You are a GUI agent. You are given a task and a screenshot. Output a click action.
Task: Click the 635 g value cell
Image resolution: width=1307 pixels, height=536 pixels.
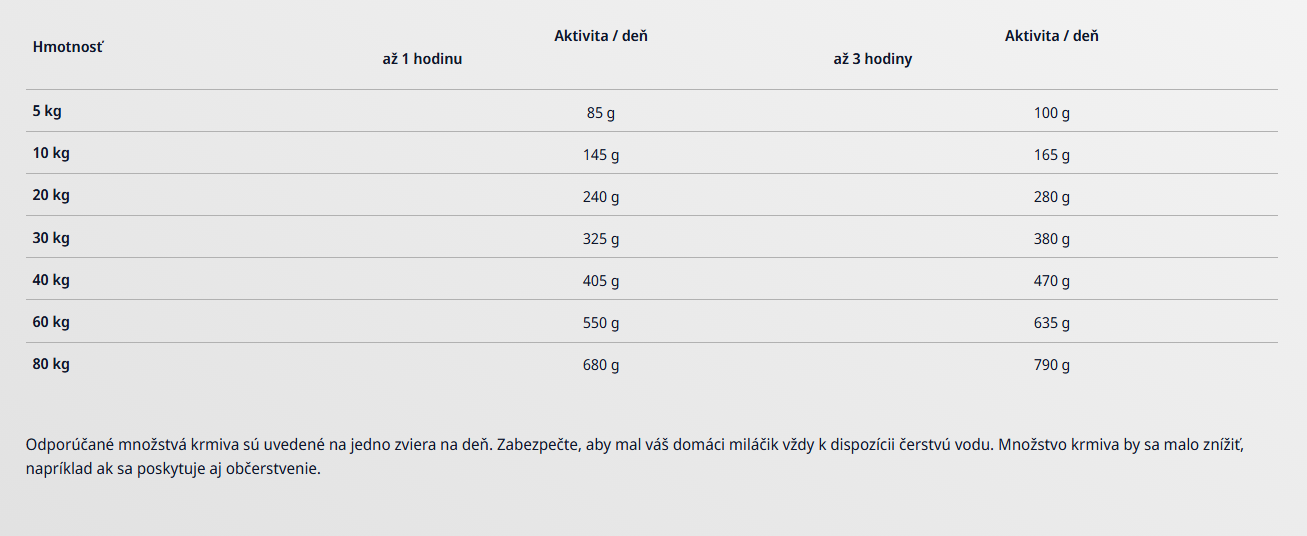click(x=1052, y=323)
